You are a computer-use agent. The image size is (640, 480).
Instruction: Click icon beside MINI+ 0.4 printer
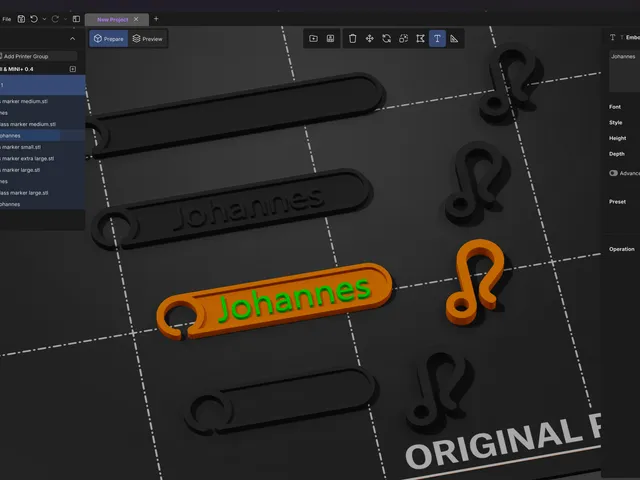(73, 69)
